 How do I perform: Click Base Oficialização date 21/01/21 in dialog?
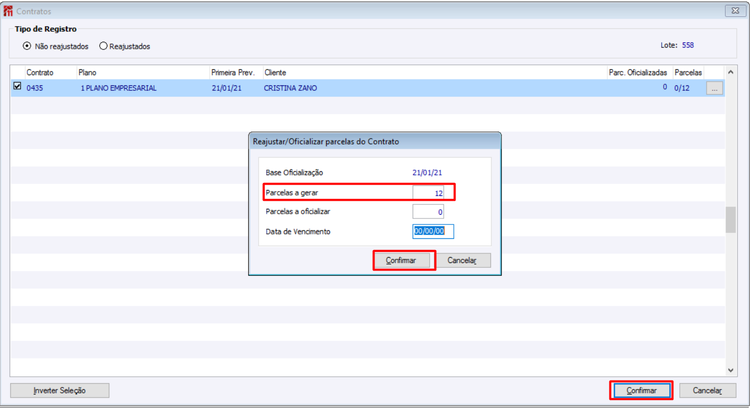coord(427,173)
